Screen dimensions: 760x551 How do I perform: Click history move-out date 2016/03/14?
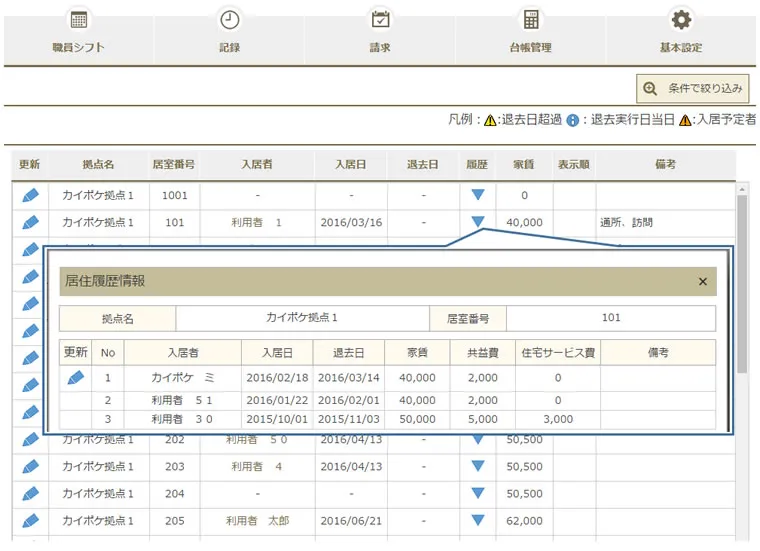(349, 378)
